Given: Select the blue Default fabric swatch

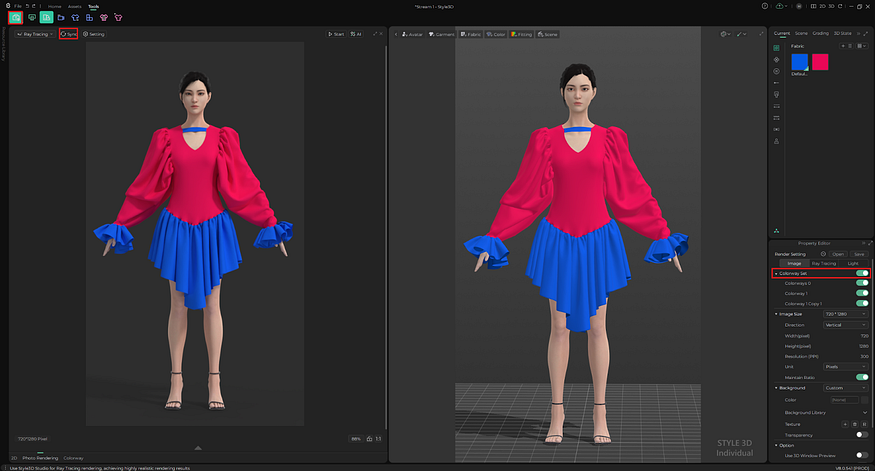Looking at the screenshot, I should [x=800, y=62].
